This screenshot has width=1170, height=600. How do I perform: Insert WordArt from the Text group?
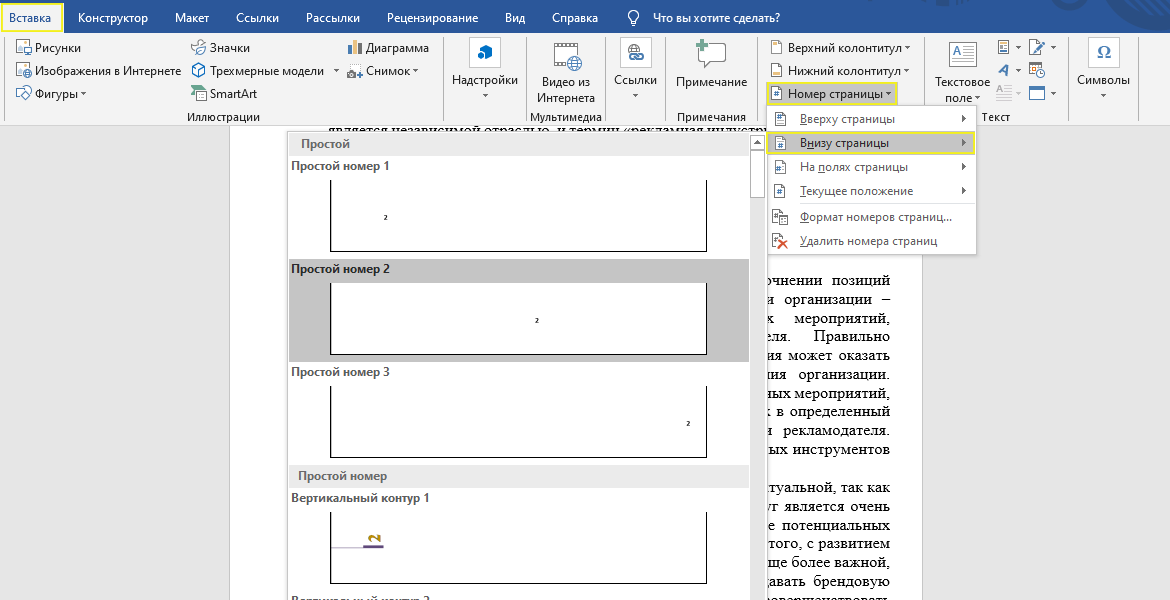(1003, 70)
